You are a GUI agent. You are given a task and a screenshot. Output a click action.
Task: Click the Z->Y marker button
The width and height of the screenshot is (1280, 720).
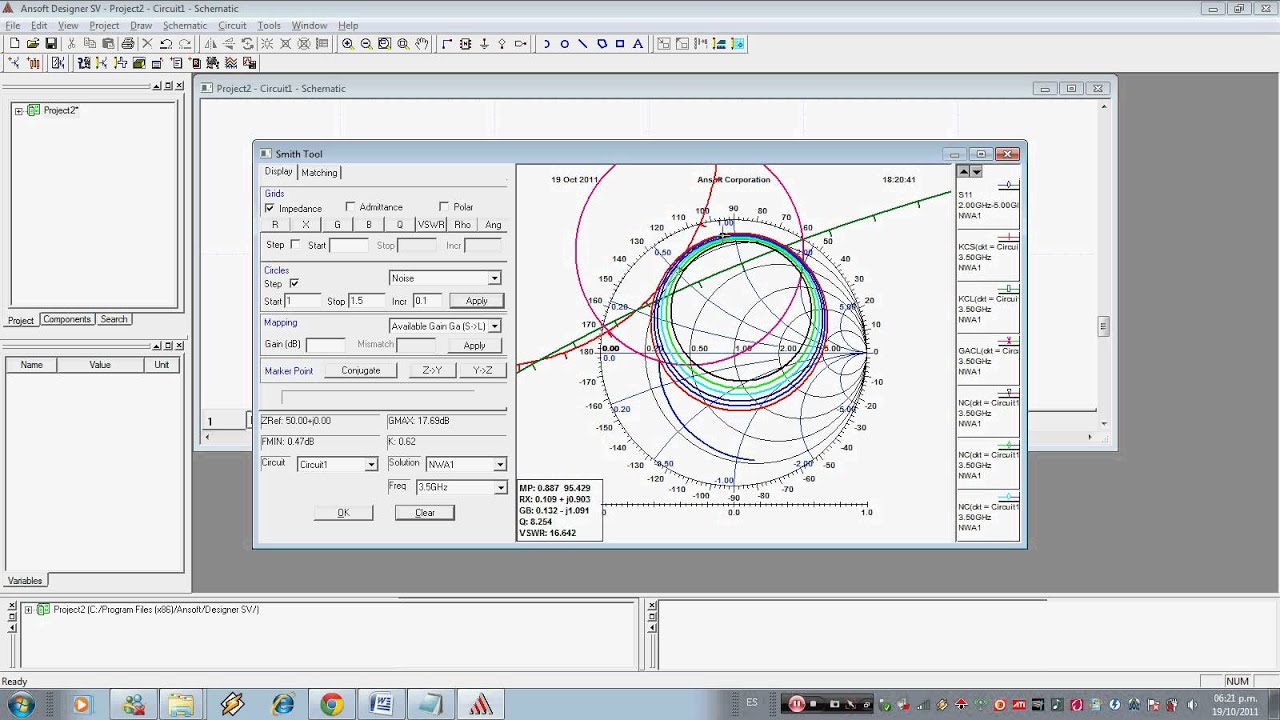tap(432, 371)
